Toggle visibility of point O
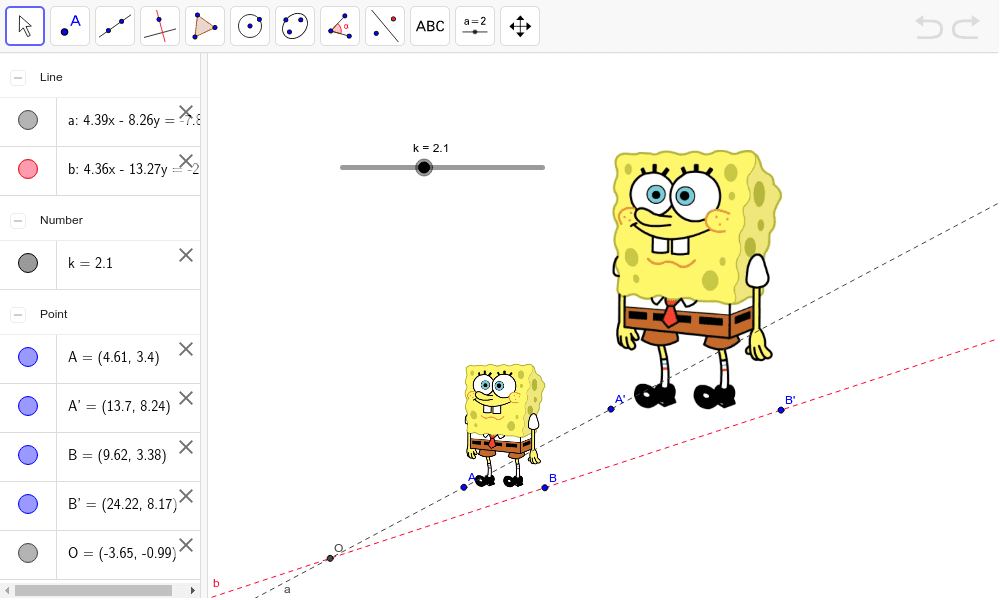This screenshot has width=1000, height=600. (x=28, y=553)
